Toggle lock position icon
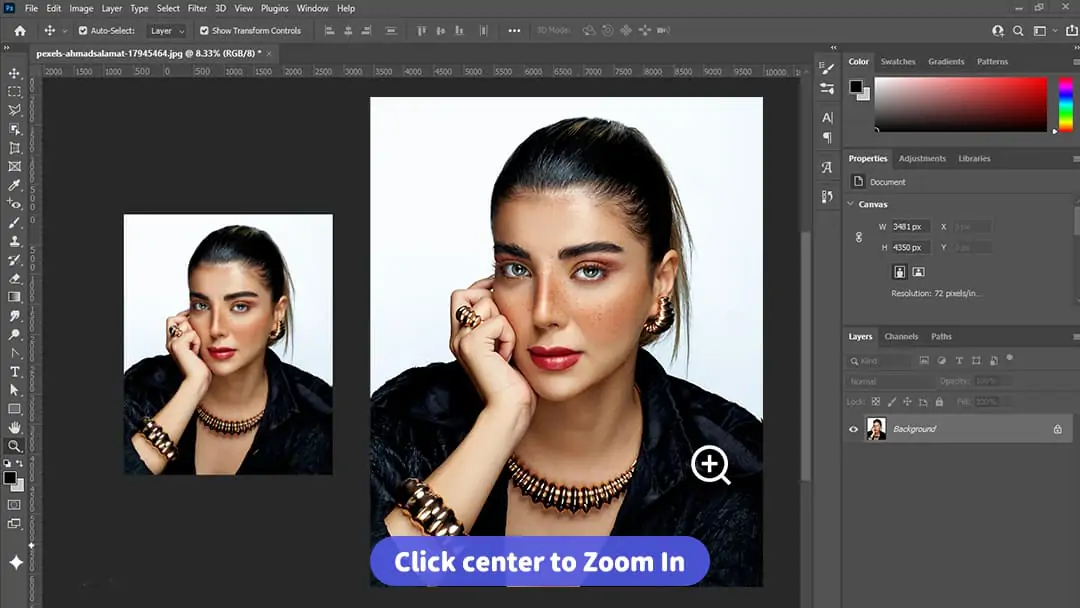This screenshot has width=1080, height=608. (907, 401)
